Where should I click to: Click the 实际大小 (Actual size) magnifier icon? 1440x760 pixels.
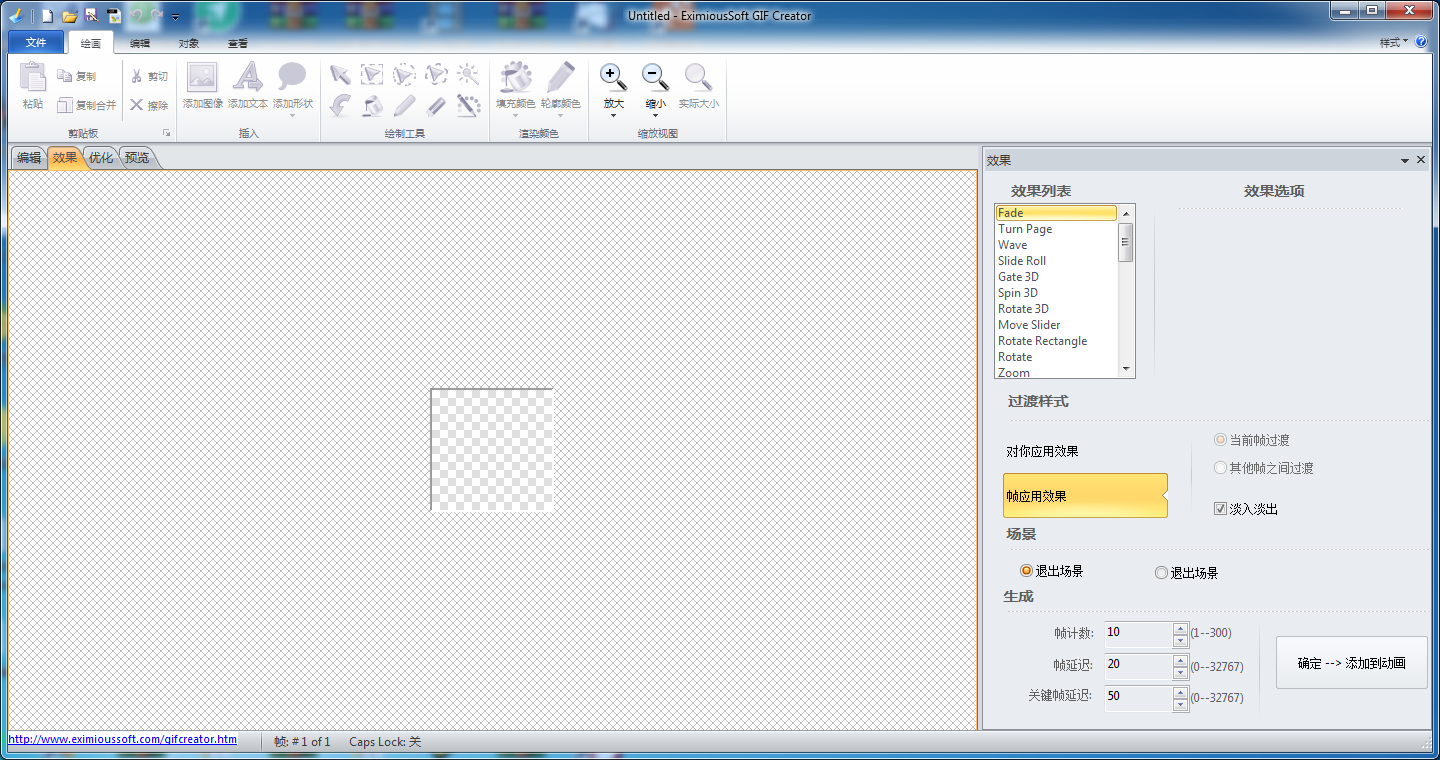[x=698, y=77]
